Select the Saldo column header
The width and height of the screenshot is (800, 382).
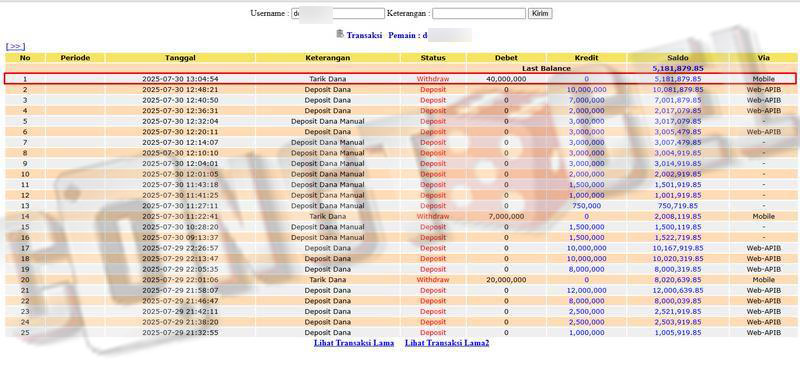coord(678,58)
